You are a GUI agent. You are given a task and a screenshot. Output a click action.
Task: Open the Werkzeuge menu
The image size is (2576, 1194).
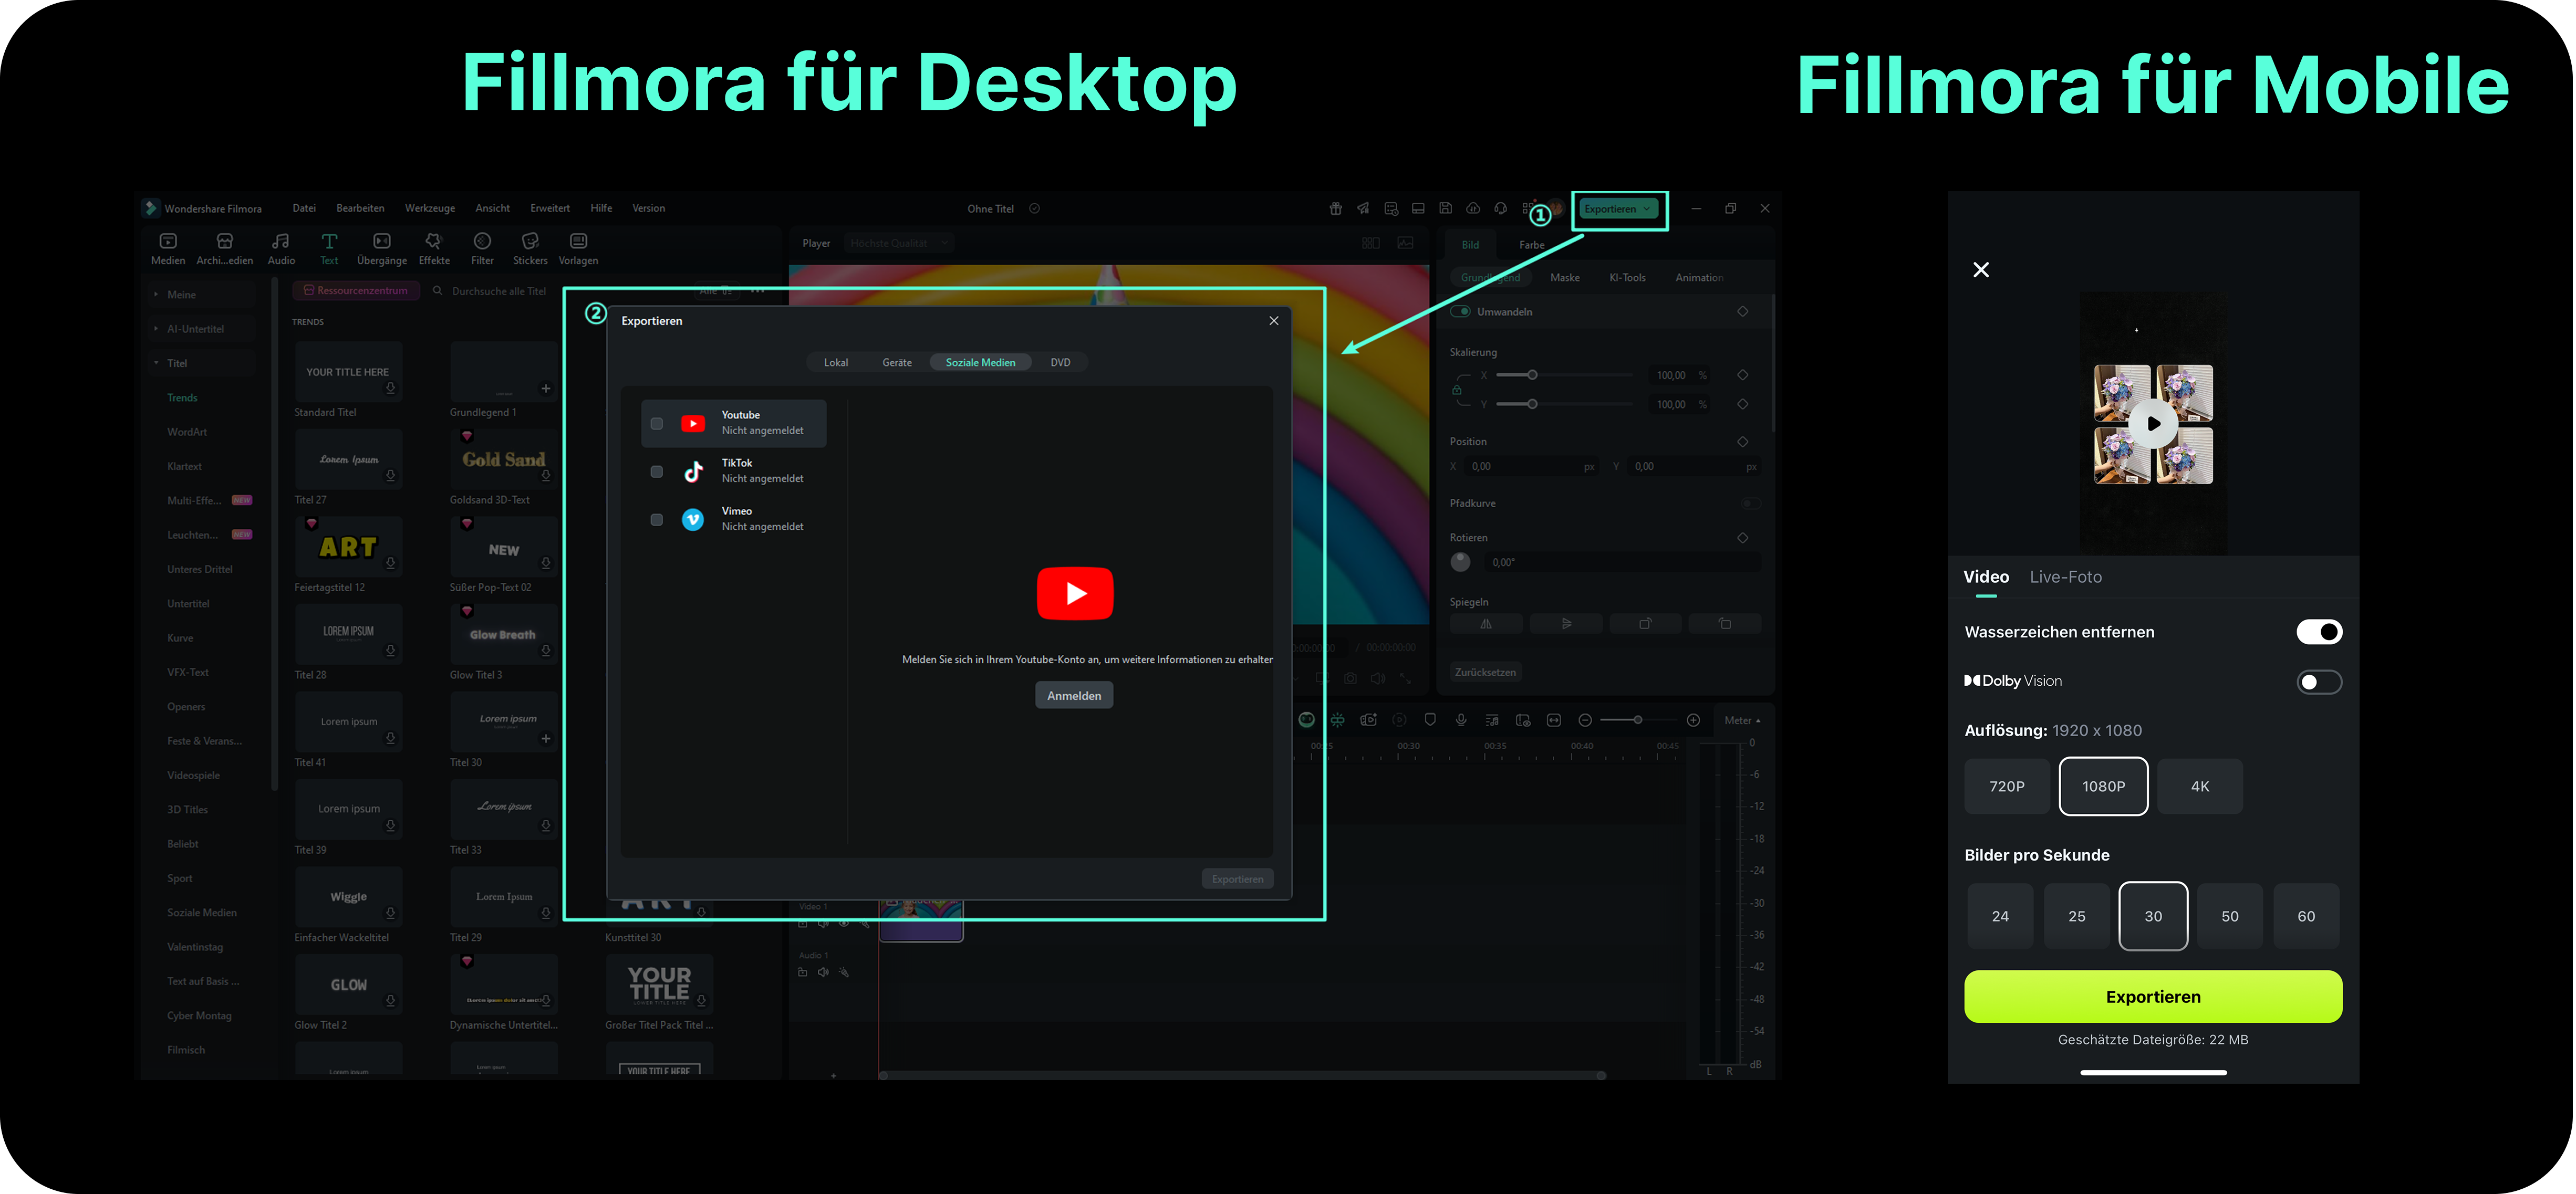pyautogui.click(x=430, y=208)
